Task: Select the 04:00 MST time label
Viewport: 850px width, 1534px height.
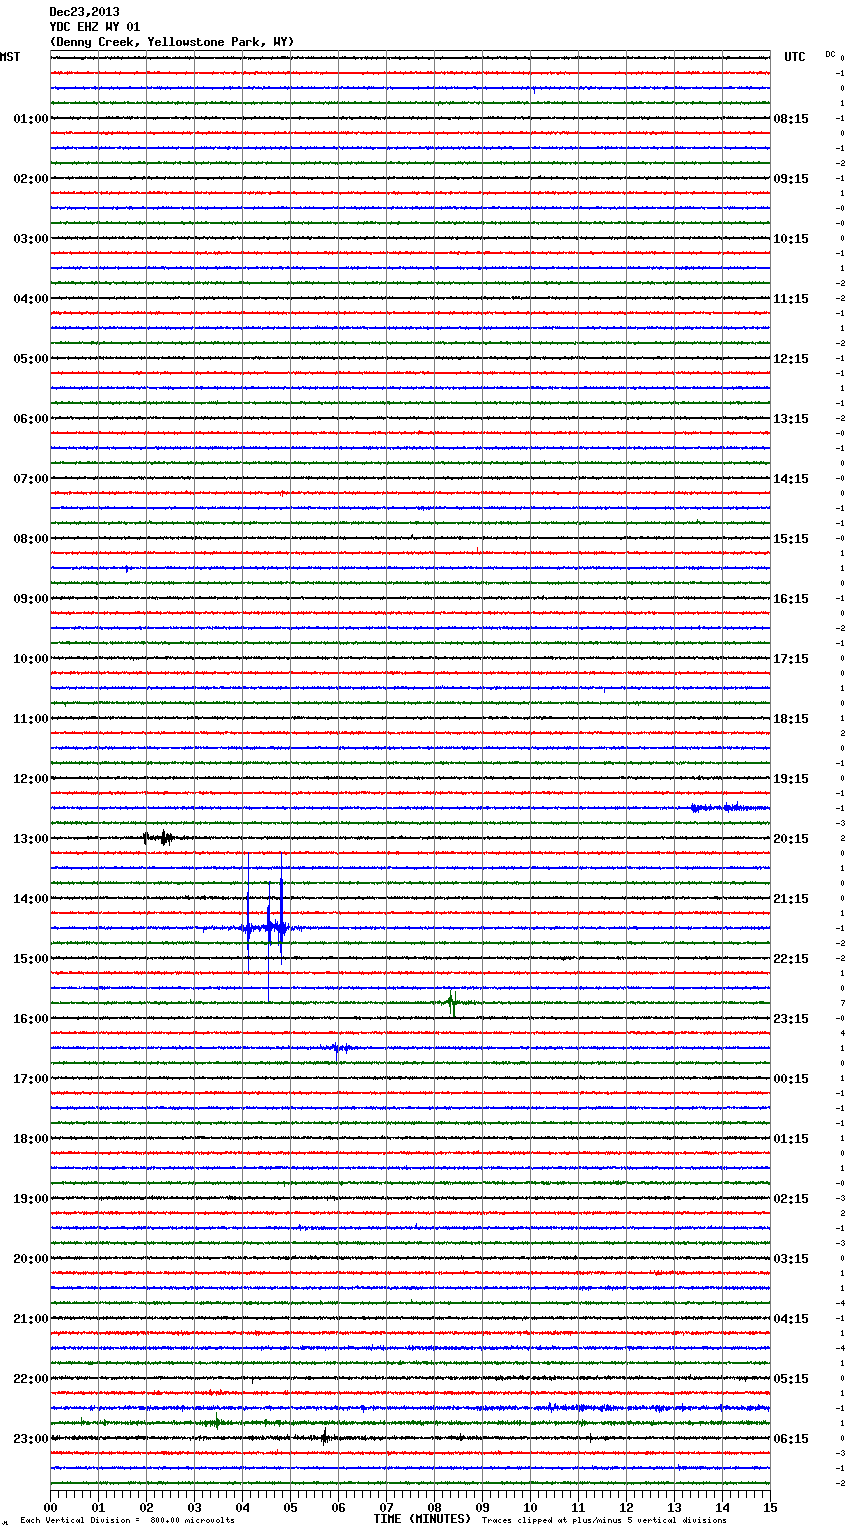Action: [30, 299]
